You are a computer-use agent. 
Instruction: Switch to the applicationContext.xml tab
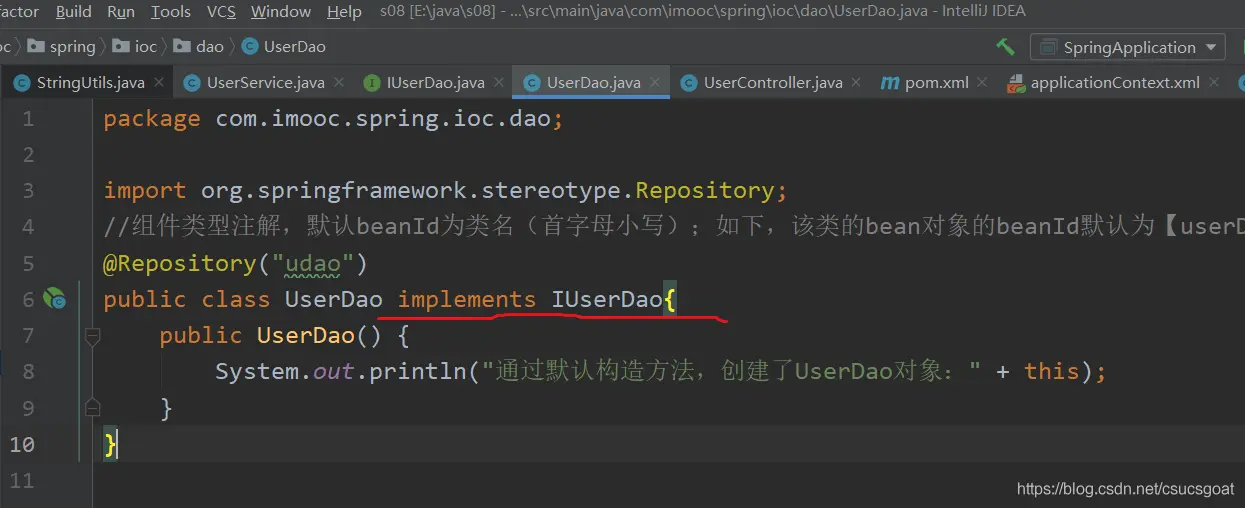[x=1115, y=83]
